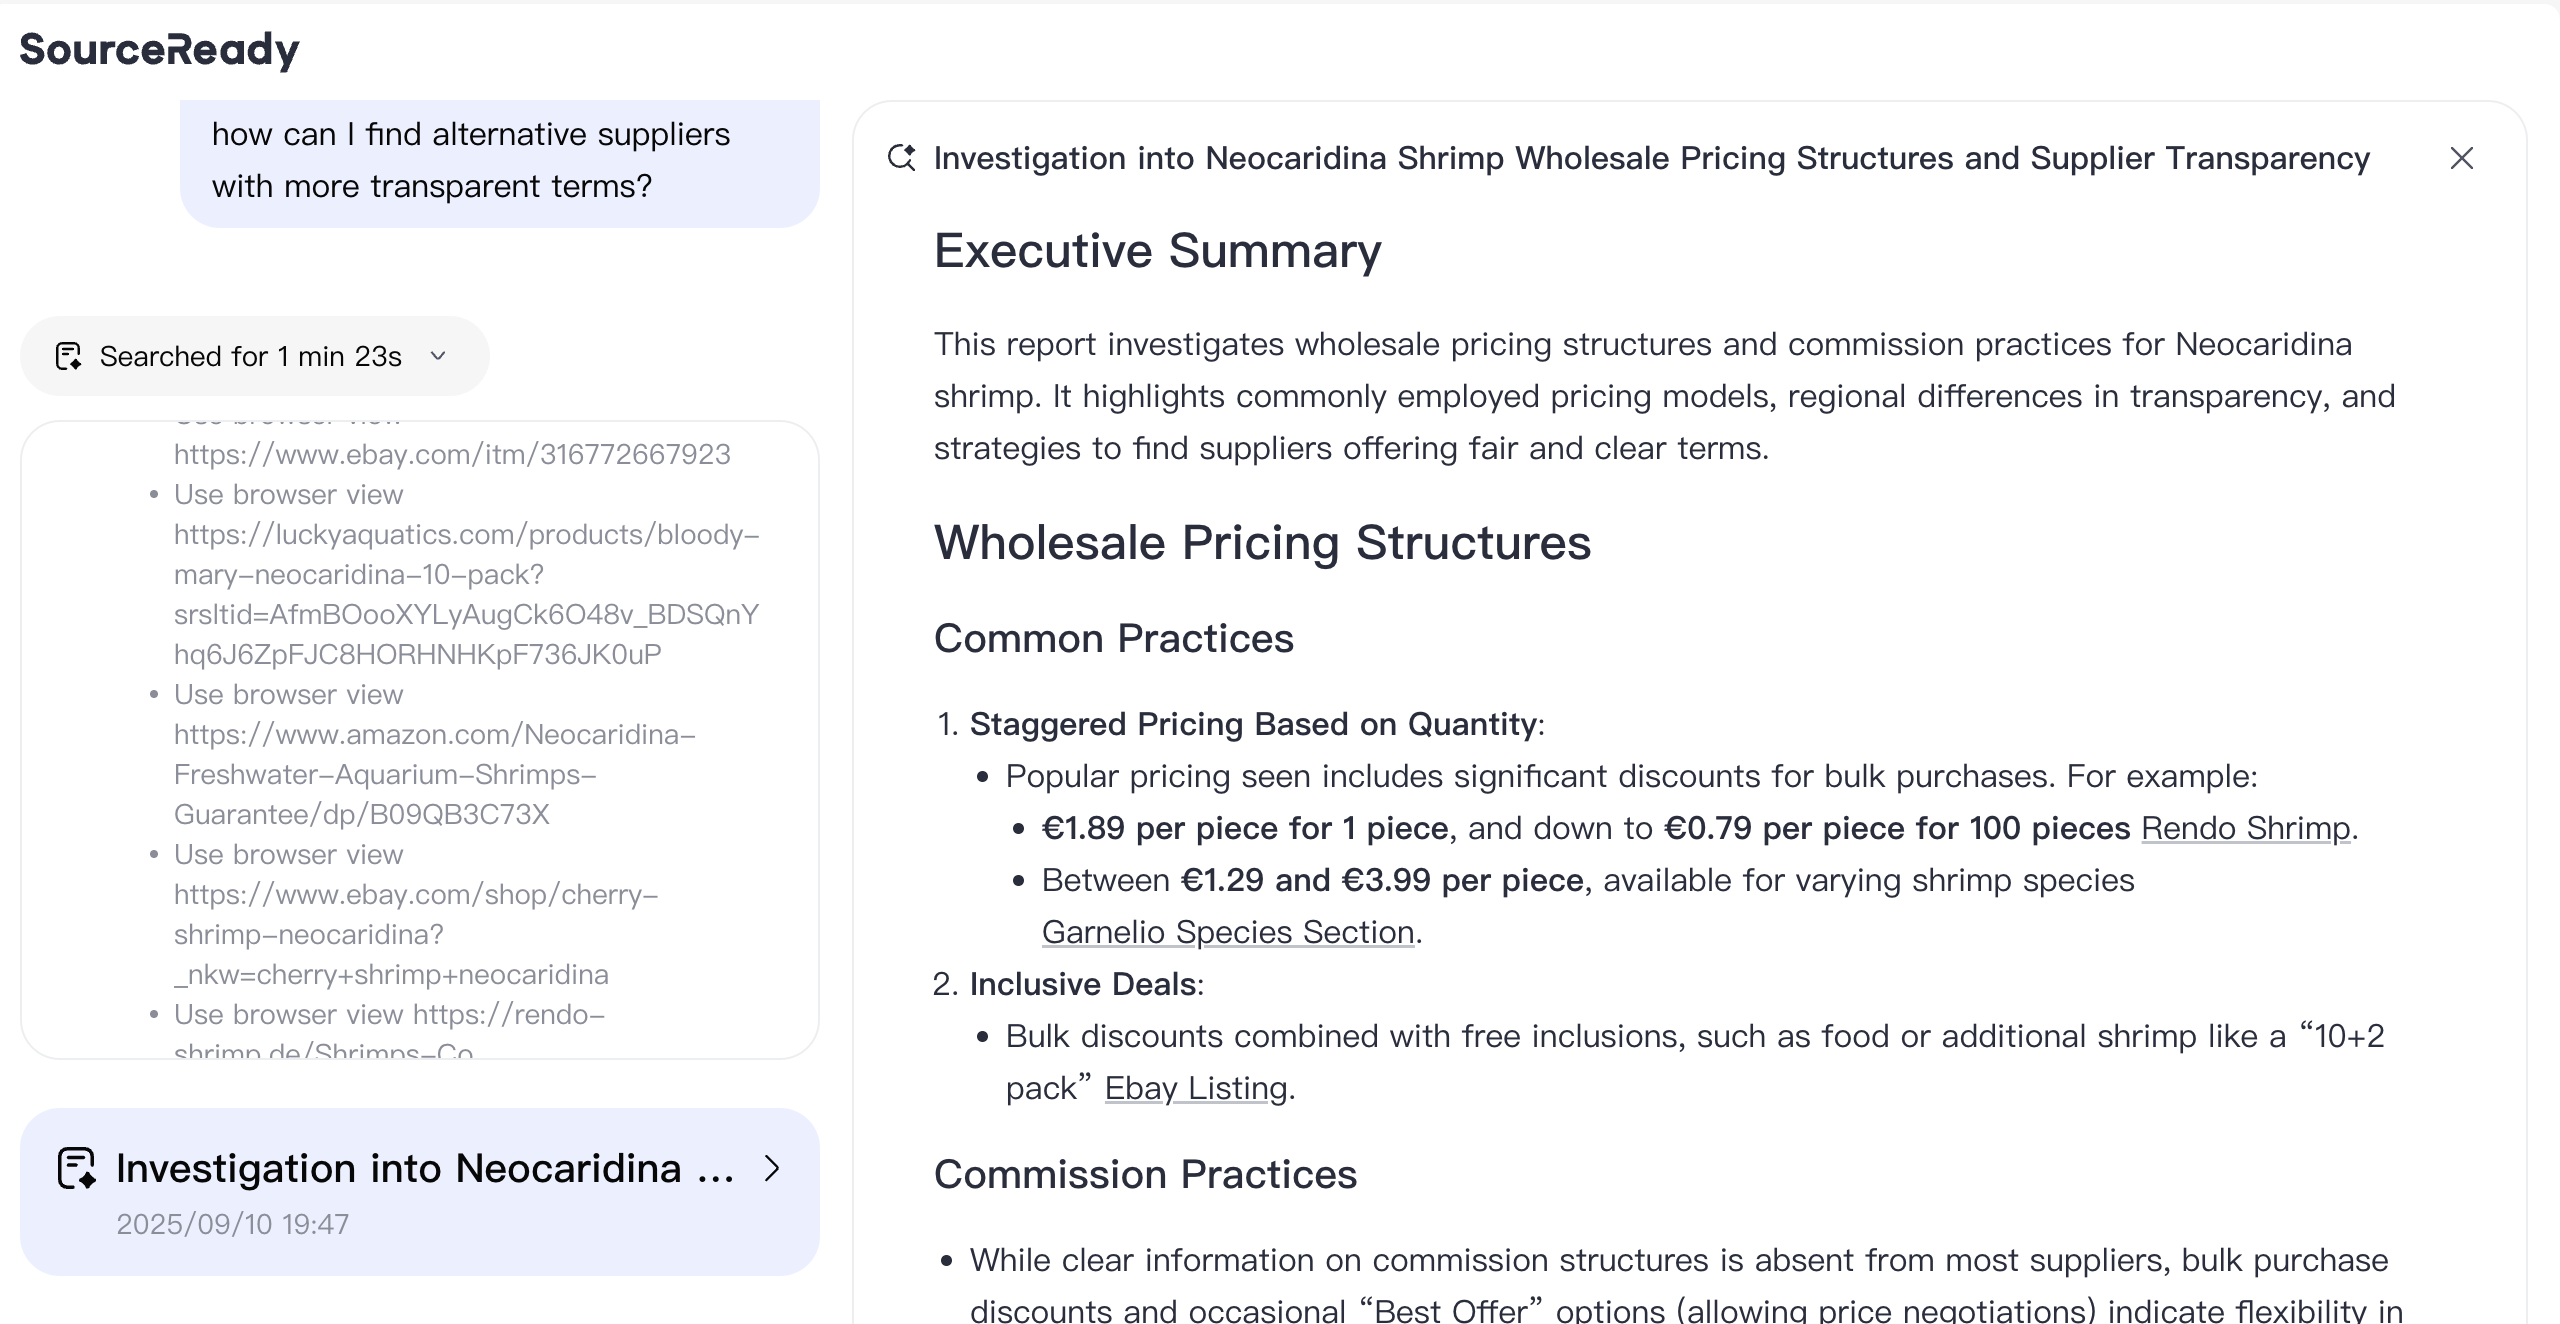Click the 2025/09/10 19:47 timestamp

click(232, 1224)
